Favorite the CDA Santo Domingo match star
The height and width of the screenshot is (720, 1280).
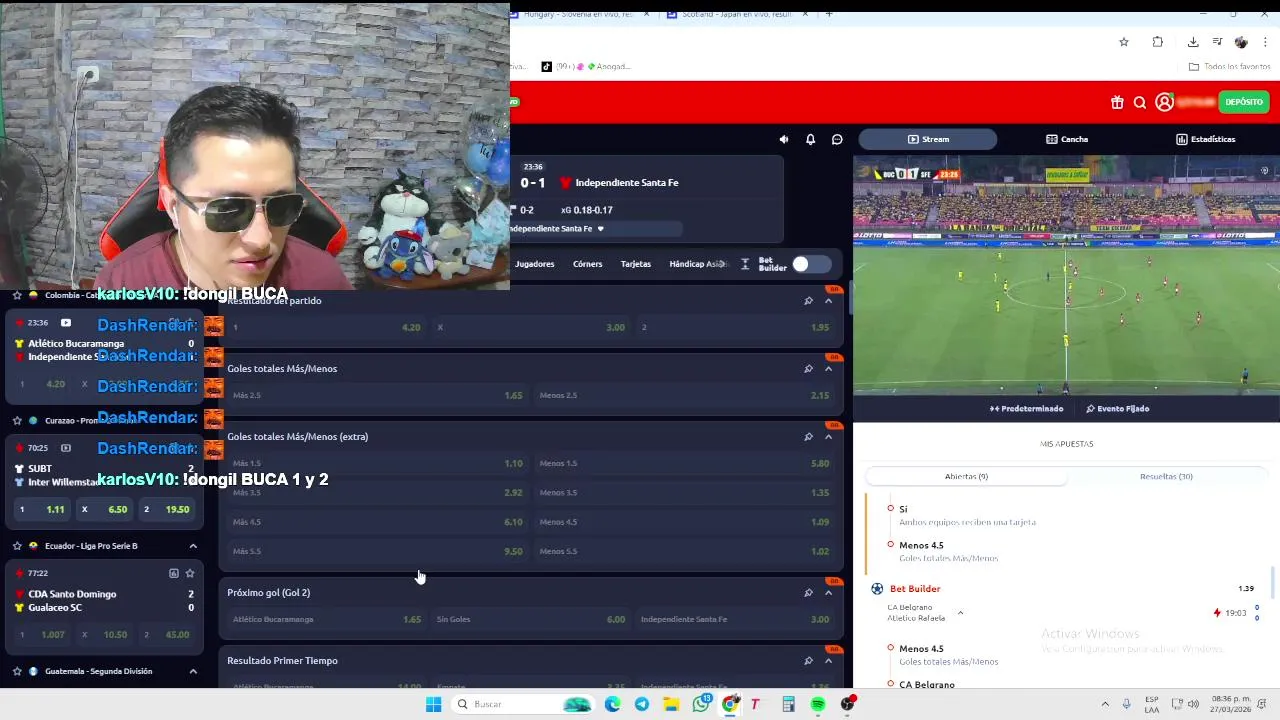coord(190,573)
